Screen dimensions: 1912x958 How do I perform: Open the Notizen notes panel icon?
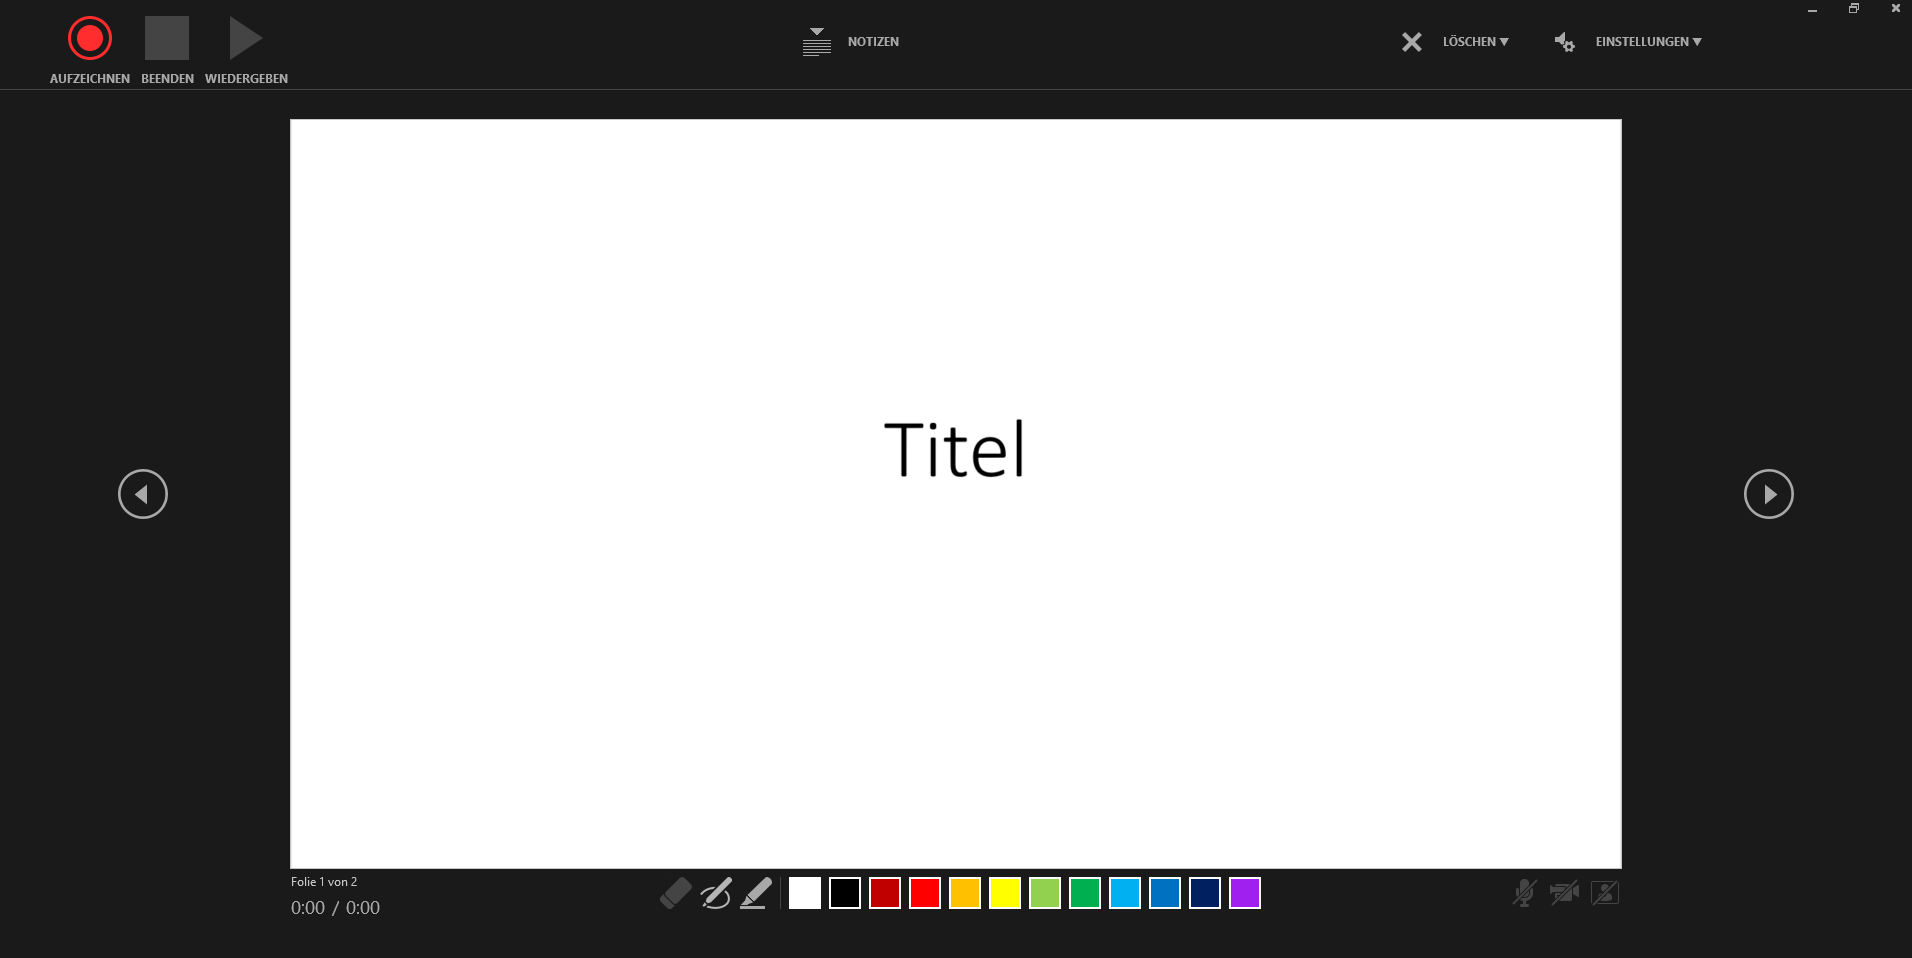[x=817, y=42]
